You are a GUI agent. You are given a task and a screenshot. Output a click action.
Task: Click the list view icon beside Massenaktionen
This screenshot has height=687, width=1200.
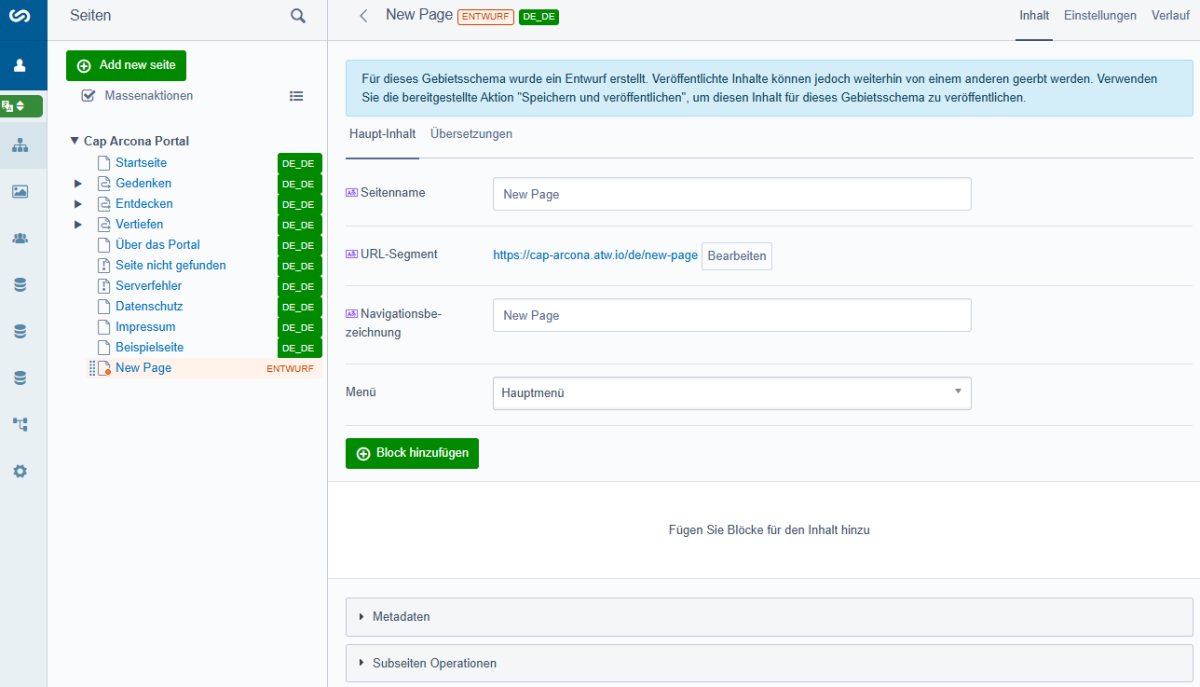tap(296, 96)
